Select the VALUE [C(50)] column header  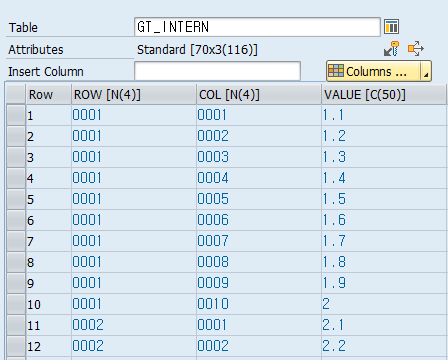pos(385,94)
